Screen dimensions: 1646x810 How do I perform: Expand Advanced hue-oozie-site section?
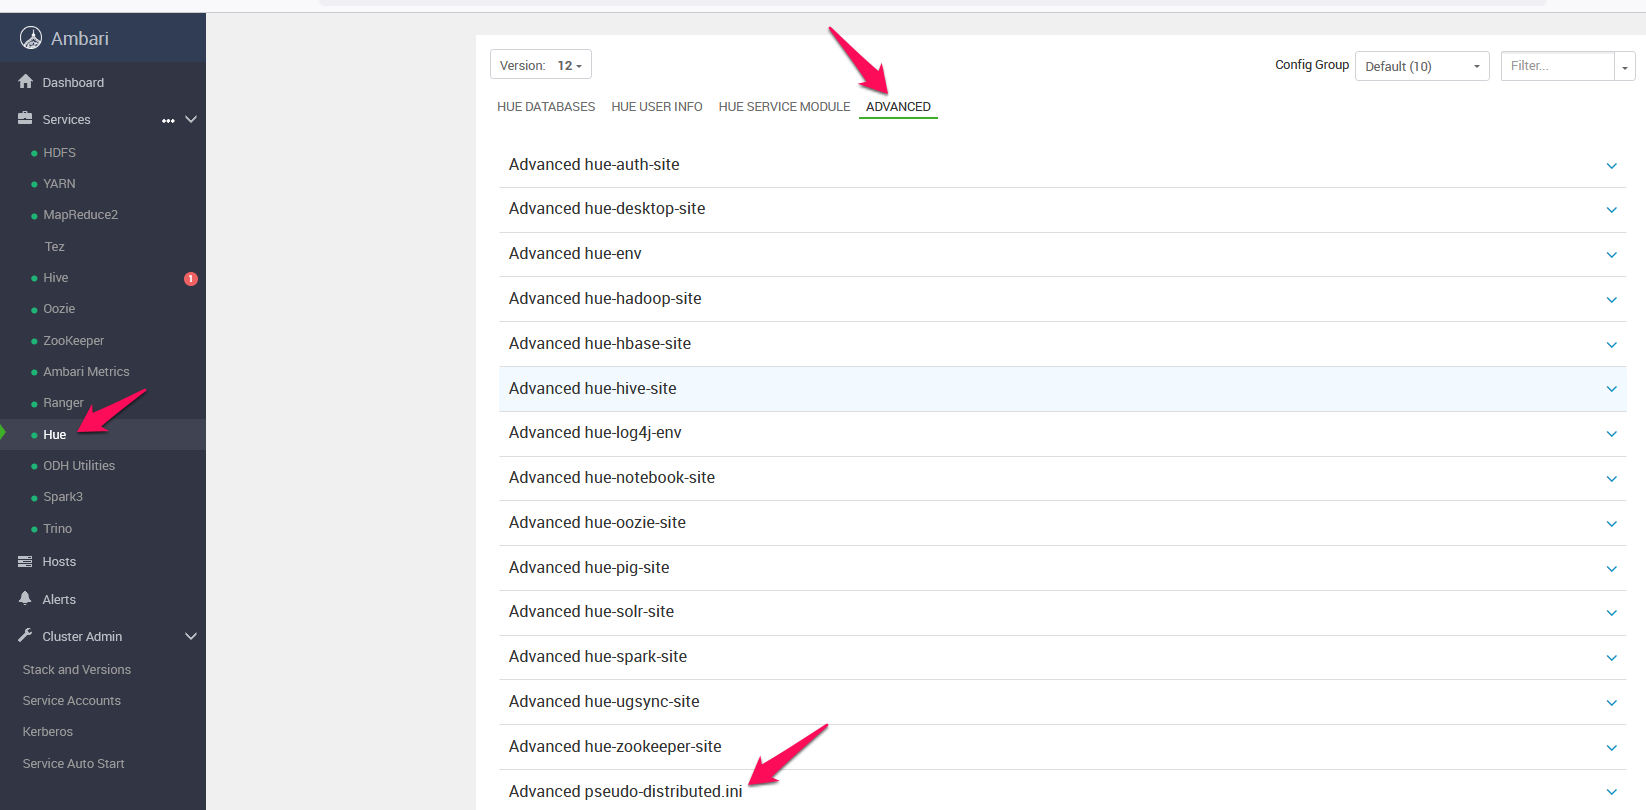[x=1062, y=523]
